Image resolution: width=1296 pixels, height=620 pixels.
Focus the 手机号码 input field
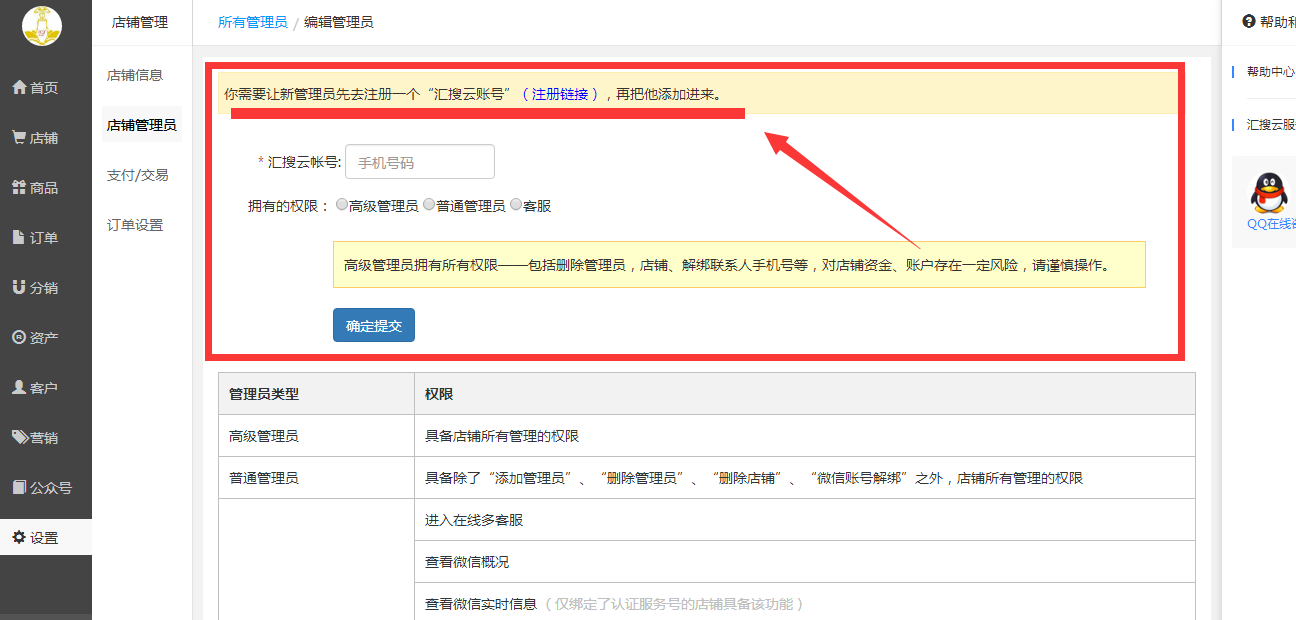(419, 162)
